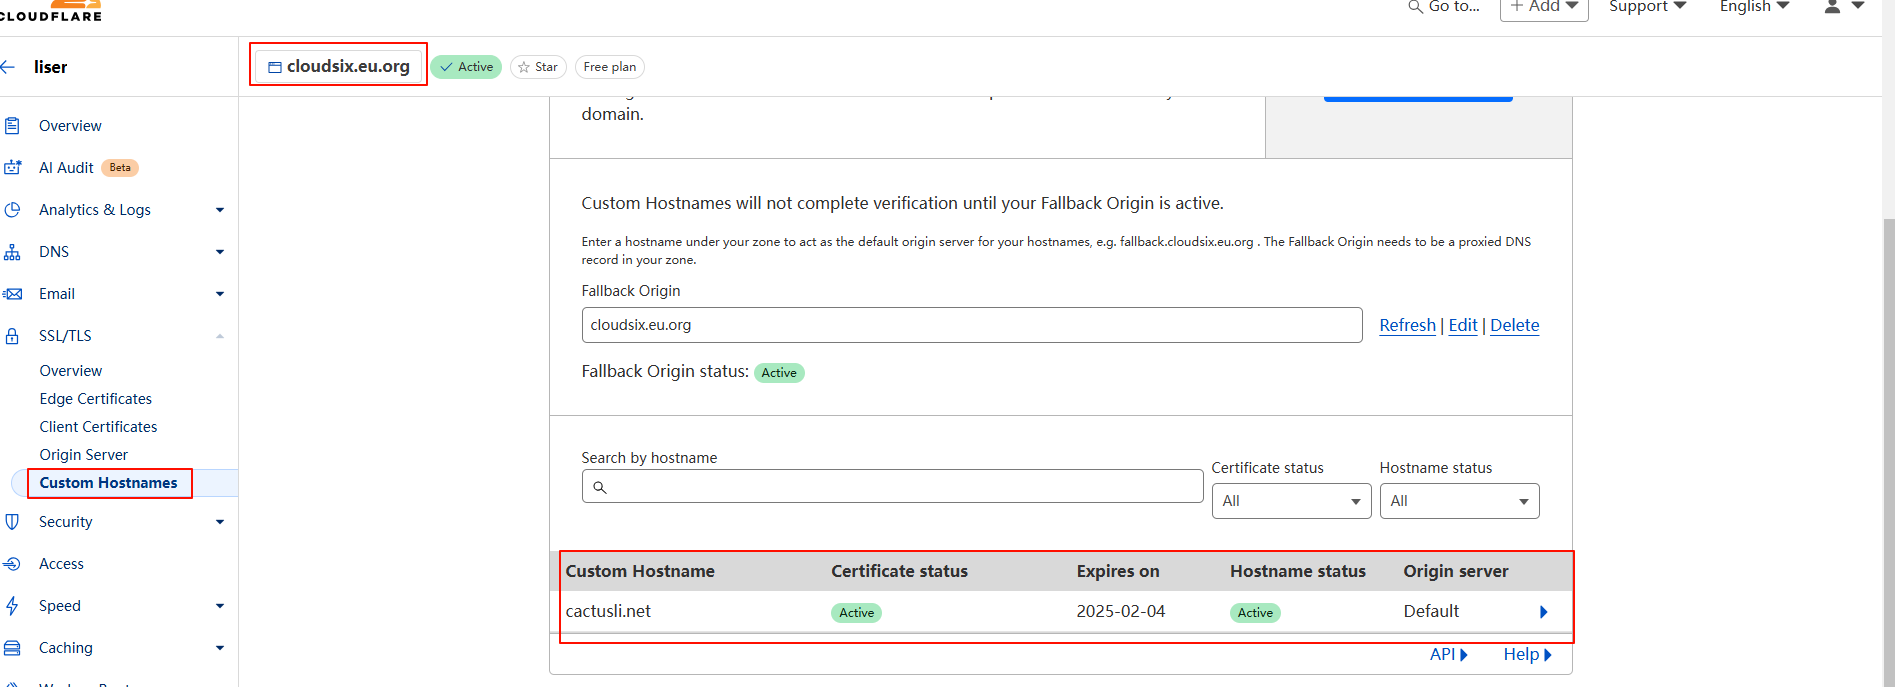1895x687 pixels.
Task: Click the Refresh link for Fallback Origin
Action: pos(1407,325)
